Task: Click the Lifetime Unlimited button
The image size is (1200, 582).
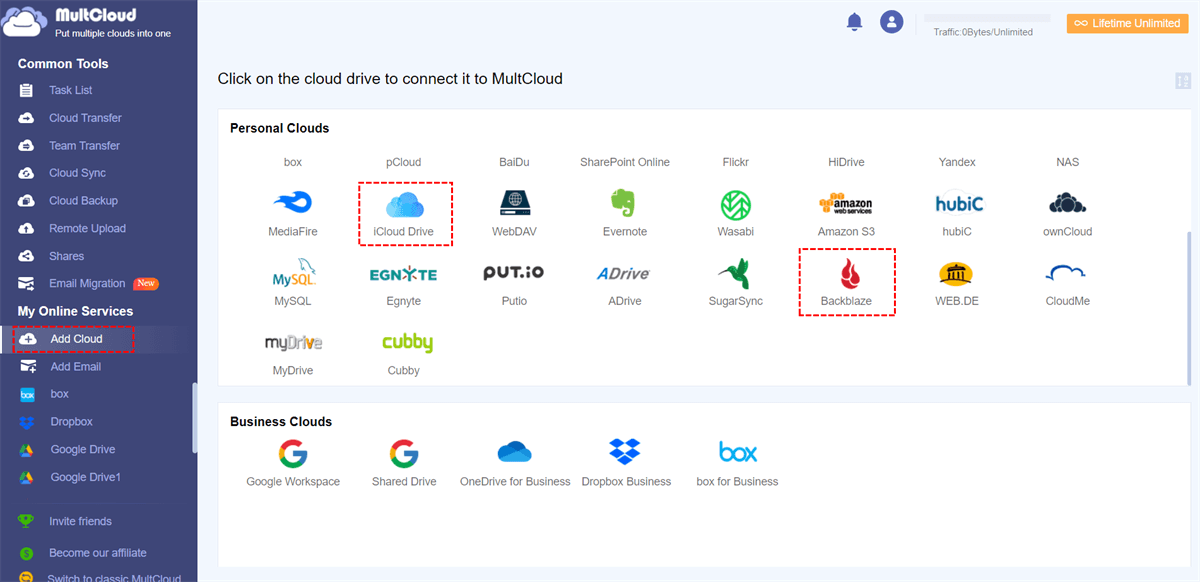Action: coord(1127,23)
